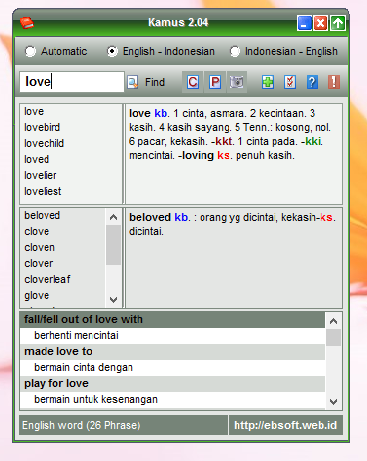The width and height of the screenshot is (367, 461).
Task: Select 'loveliest' in the word list
Action: click(x=43, y=191)
